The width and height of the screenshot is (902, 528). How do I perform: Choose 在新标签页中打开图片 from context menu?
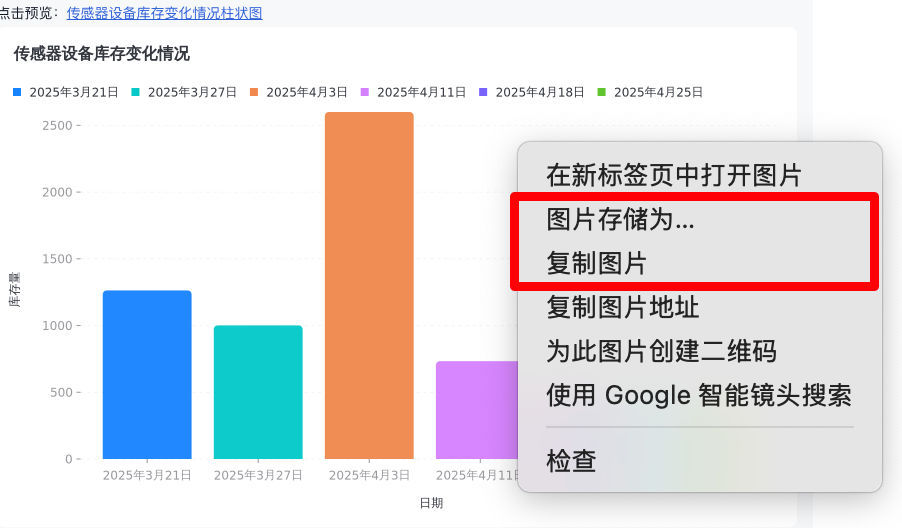pos(674,175)
